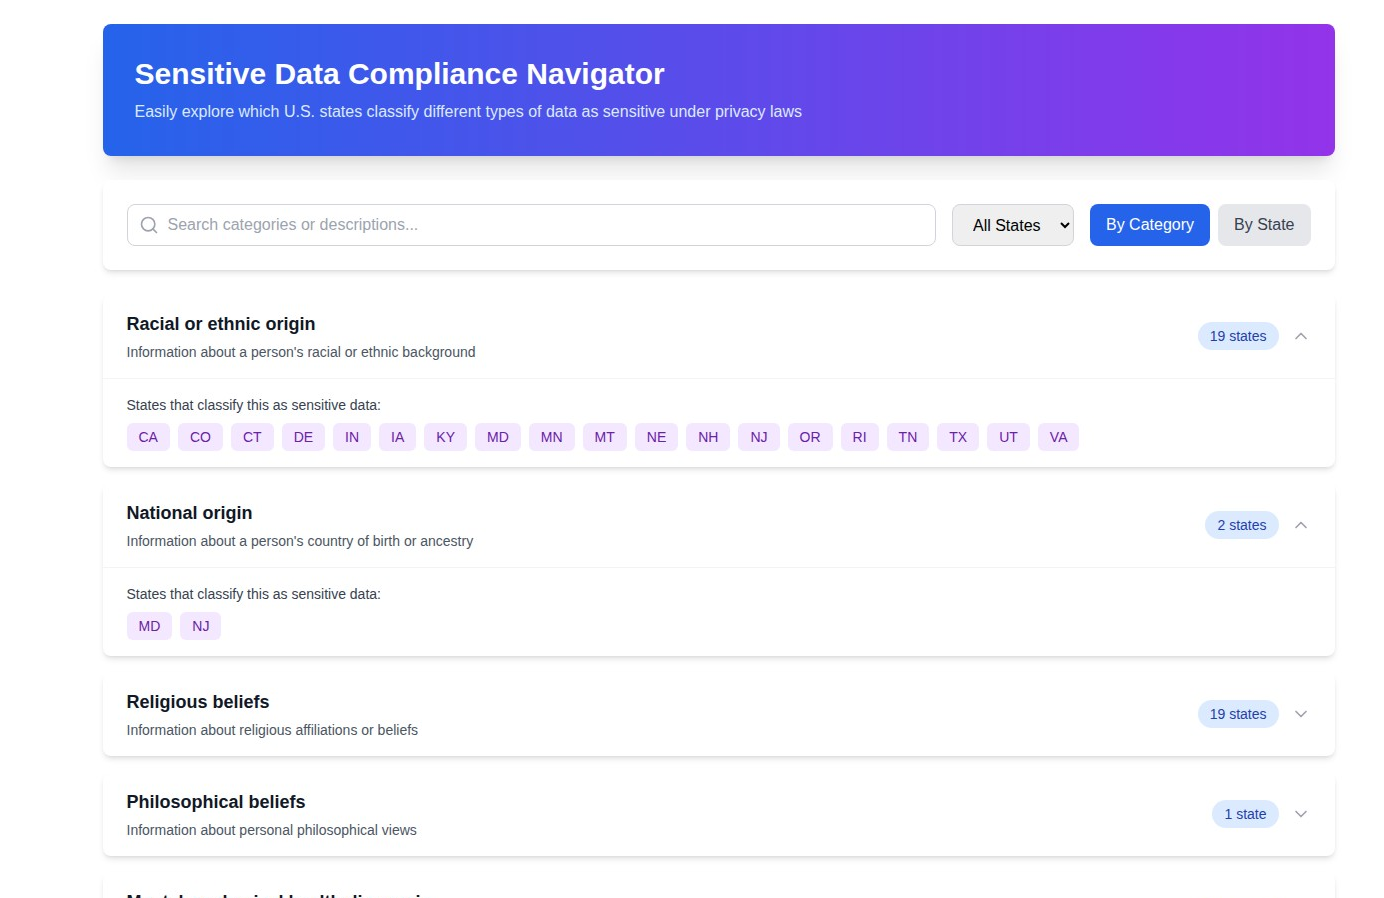Viewport: 1384px width, 898px height.
Task: Collapse the National origin chevron
Action: click(1301, 524)
